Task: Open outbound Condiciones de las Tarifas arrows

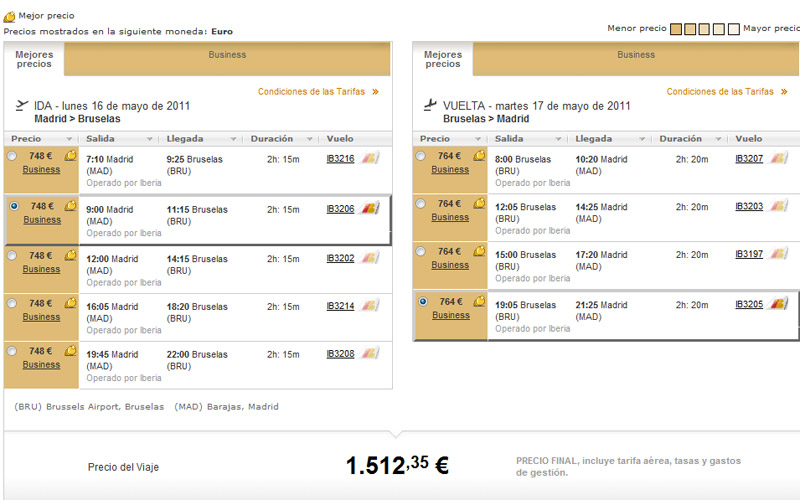Action: 375,92
